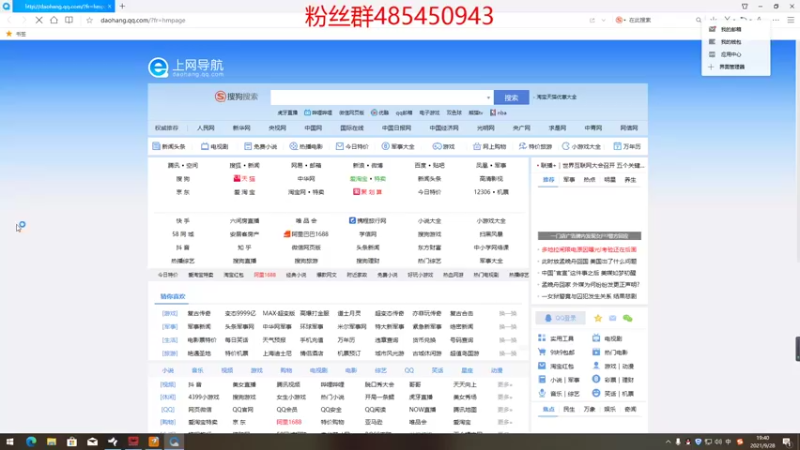Switch to the 军事 news tab
Viewport: 800px width, 450px height.
569,180
